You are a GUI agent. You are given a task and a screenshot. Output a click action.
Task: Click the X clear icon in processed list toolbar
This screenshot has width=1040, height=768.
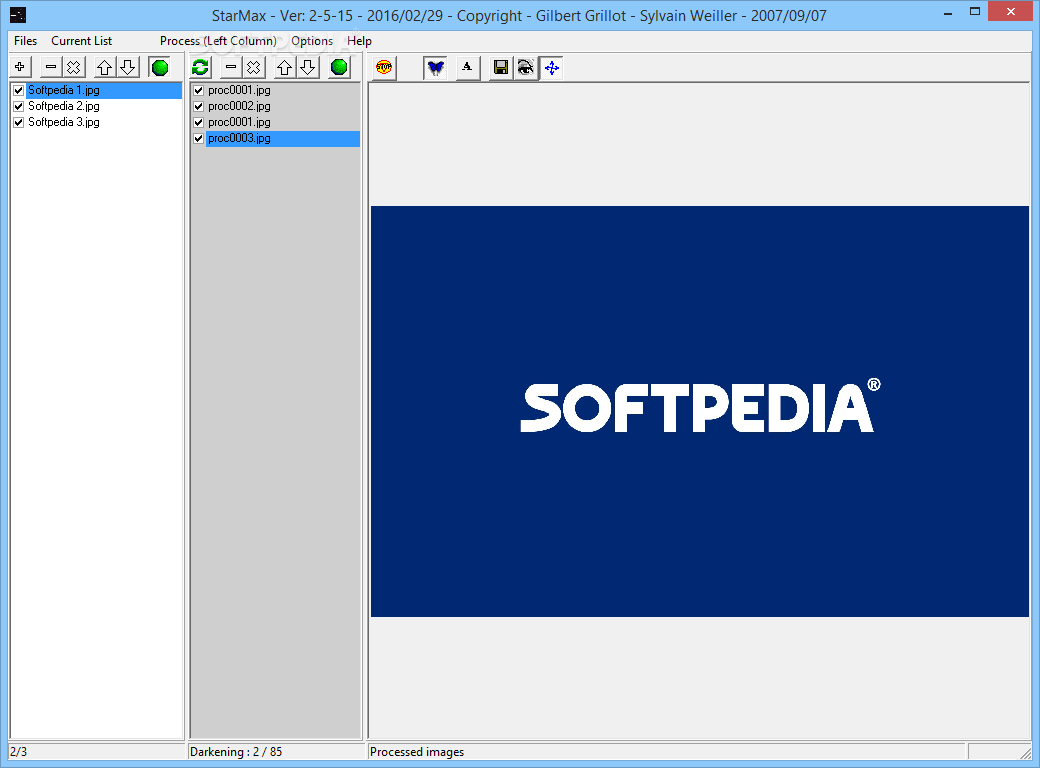click(x=253, y=67)
